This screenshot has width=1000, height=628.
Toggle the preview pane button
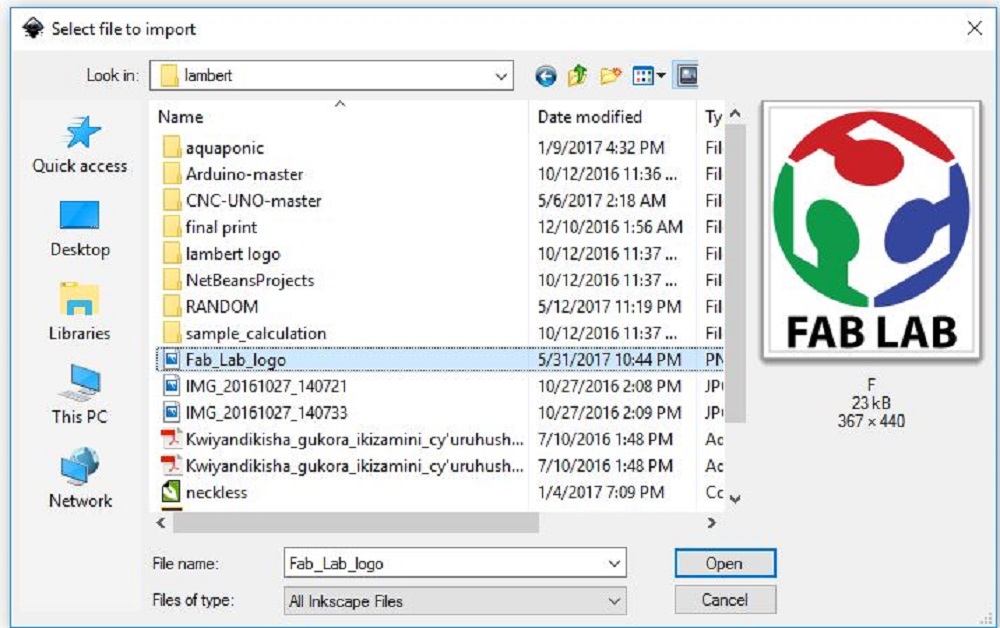(x=686, y=76)
